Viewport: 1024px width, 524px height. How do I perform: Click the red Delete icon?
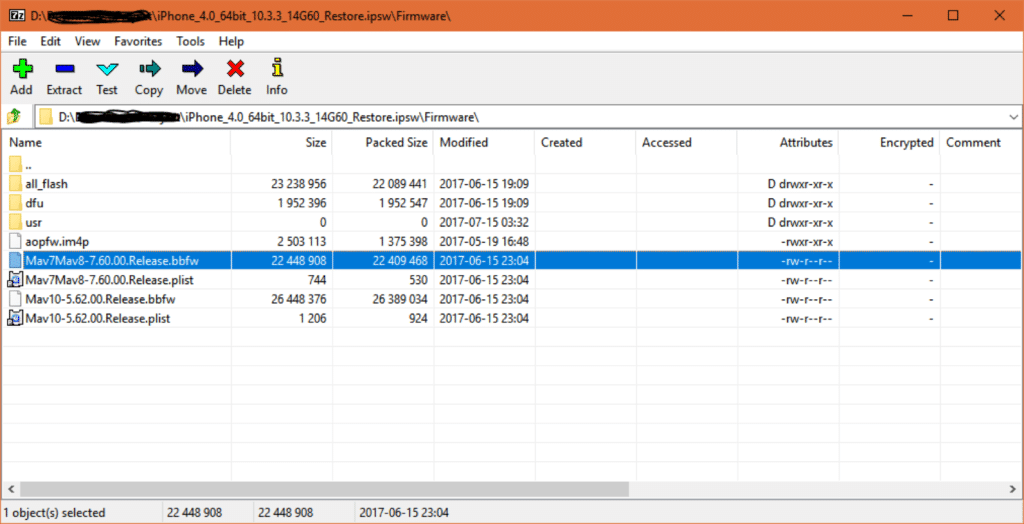pos(235,69)
